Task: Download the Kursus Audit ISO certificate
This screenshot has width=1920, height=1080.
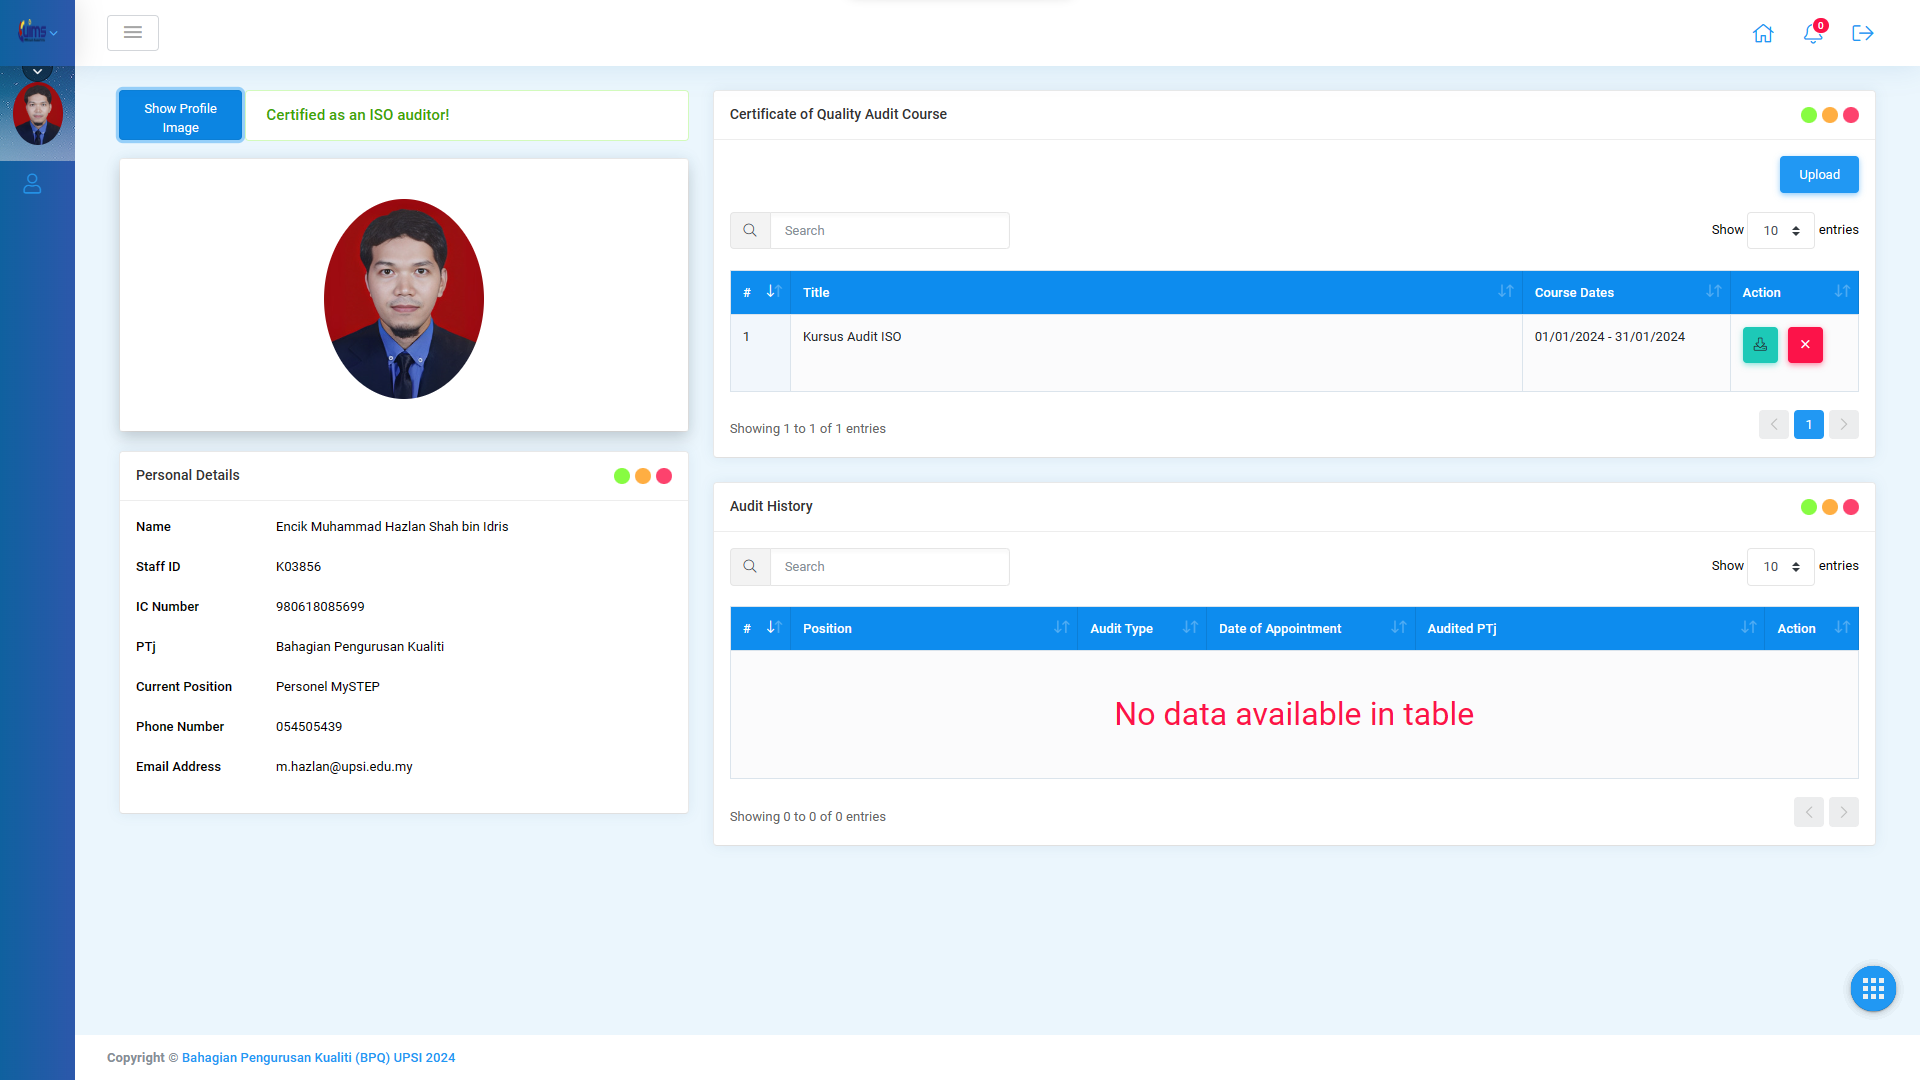Action: coord(1760,345)
